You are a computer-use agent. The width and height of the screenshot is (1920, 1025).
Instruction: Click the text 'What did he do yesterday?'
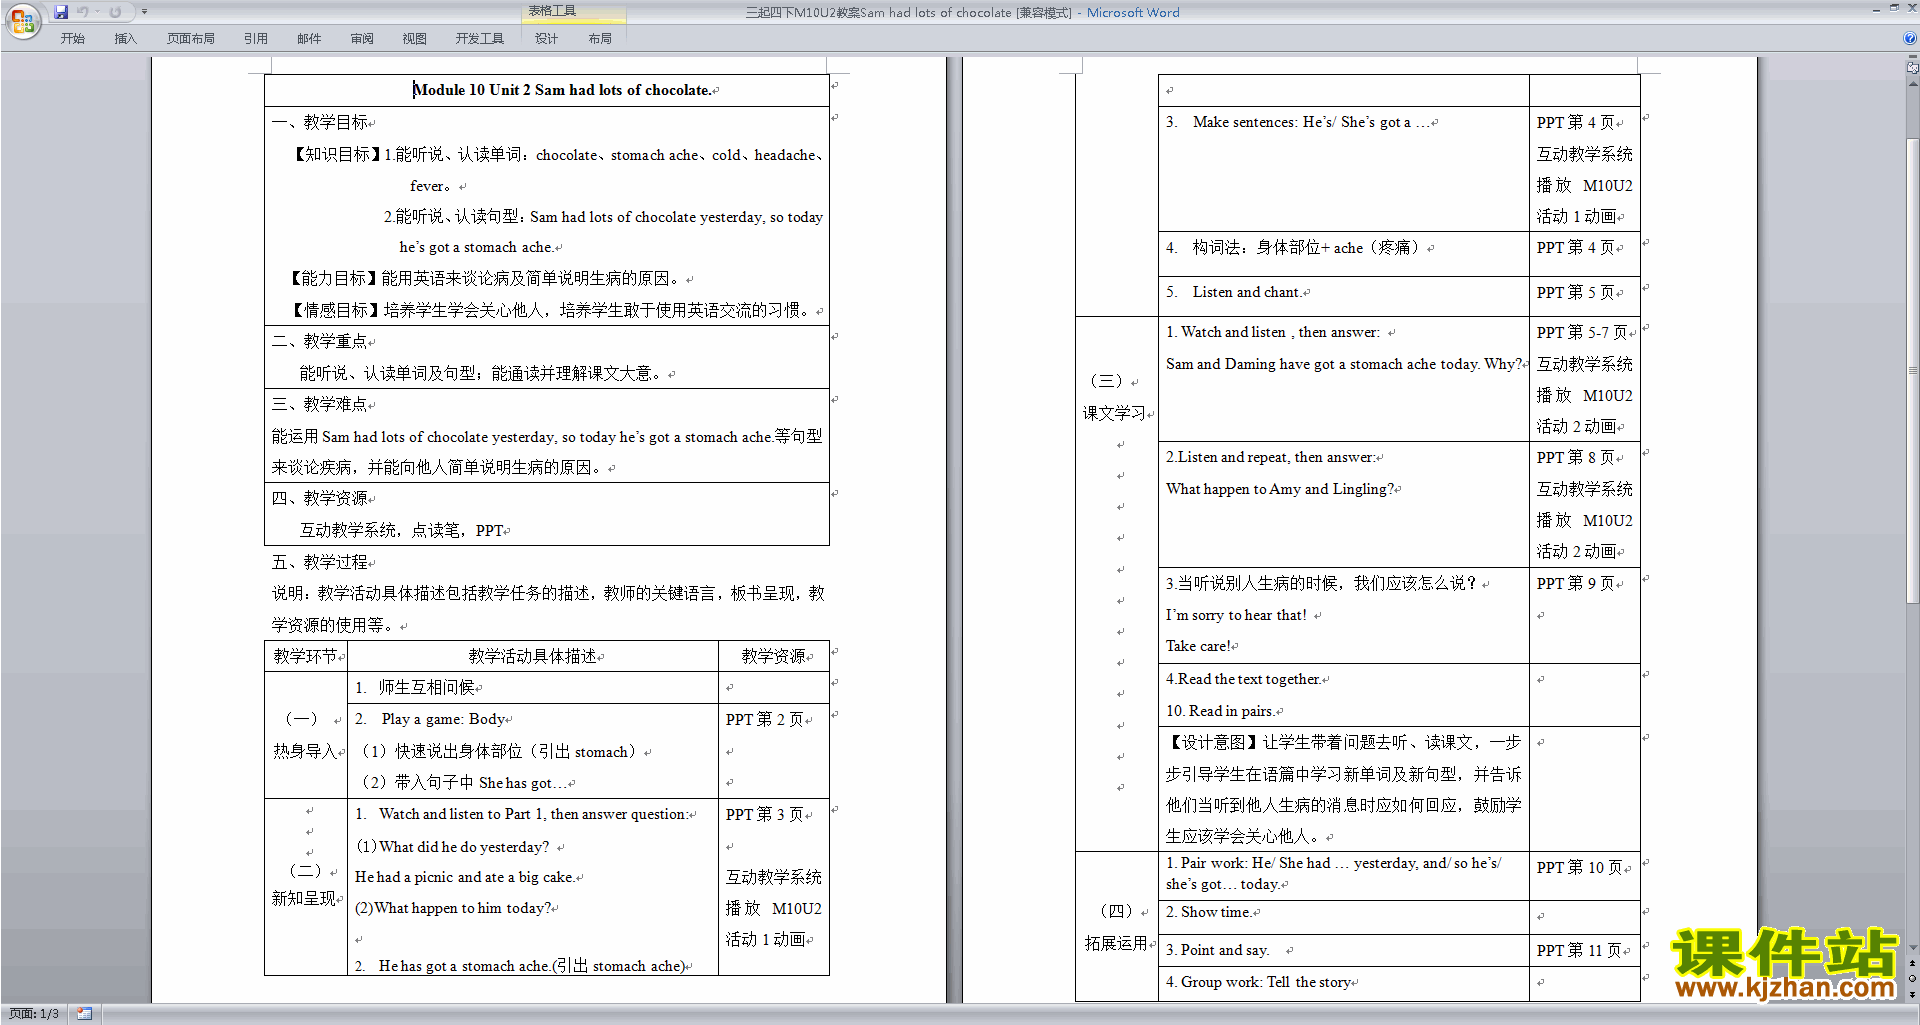[x=464, y=847]
